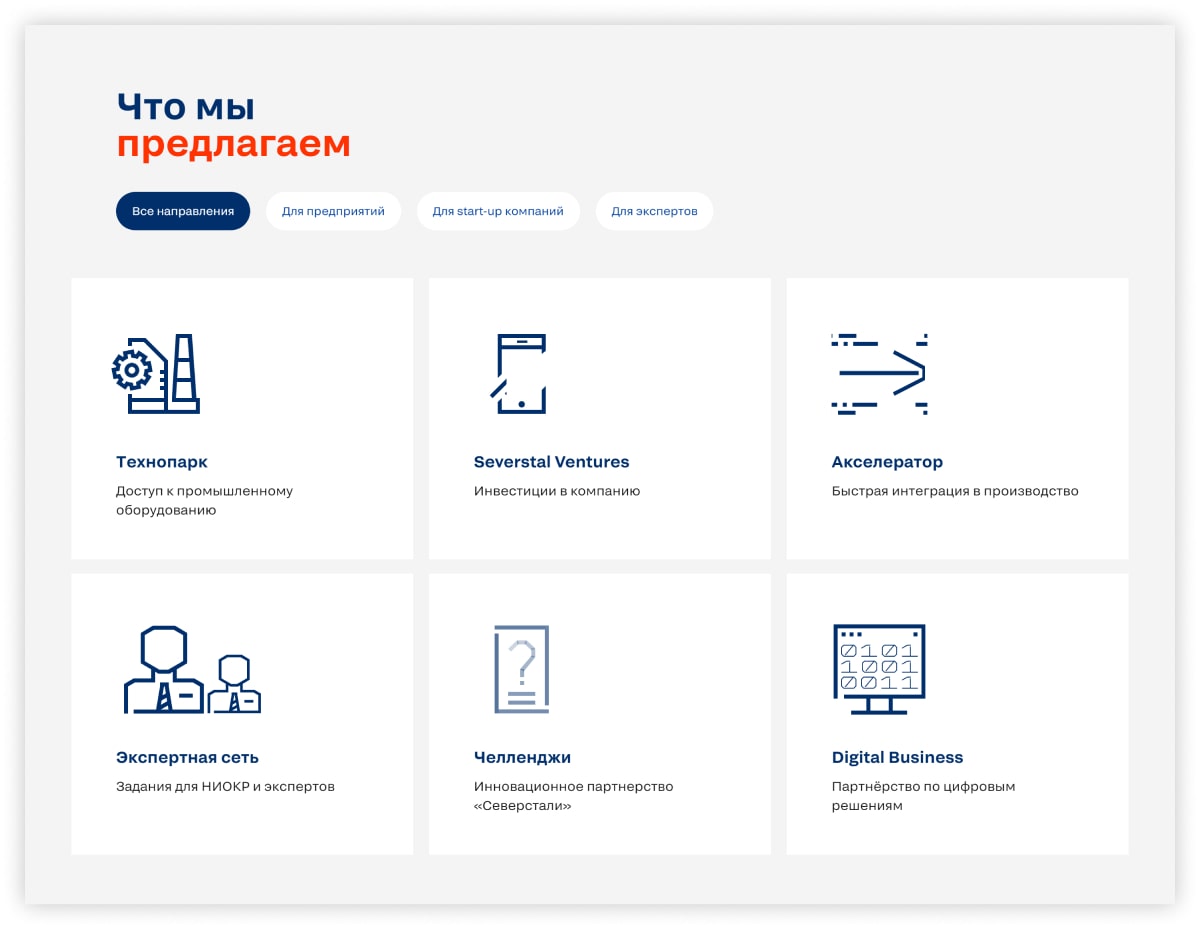Screen dimensions: 1200x930
Task: Switch to the "Для предприятий" filter
Action: pyautogui.click(x=333, y=211)
